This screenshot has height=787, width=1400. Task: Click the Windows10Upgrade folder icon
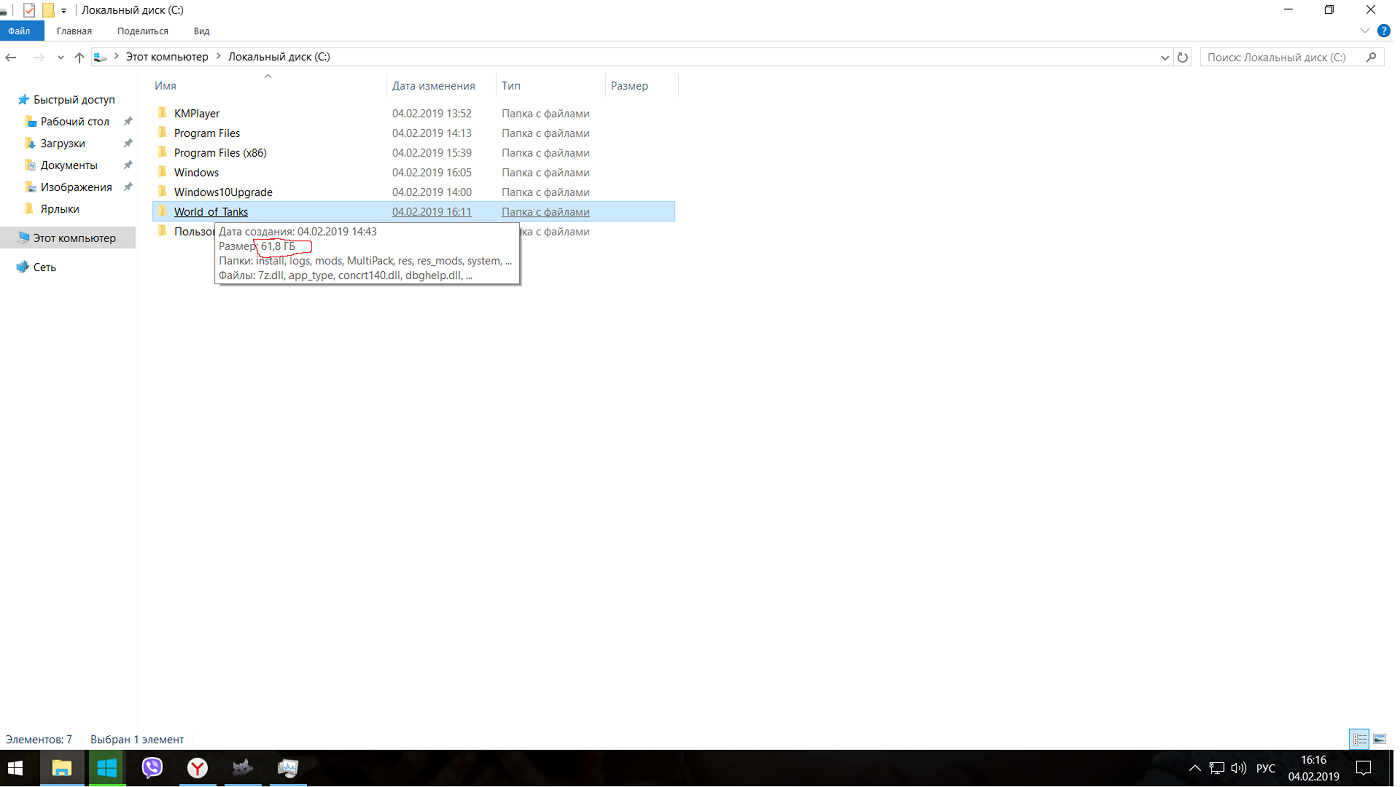(x=163, y=191)
